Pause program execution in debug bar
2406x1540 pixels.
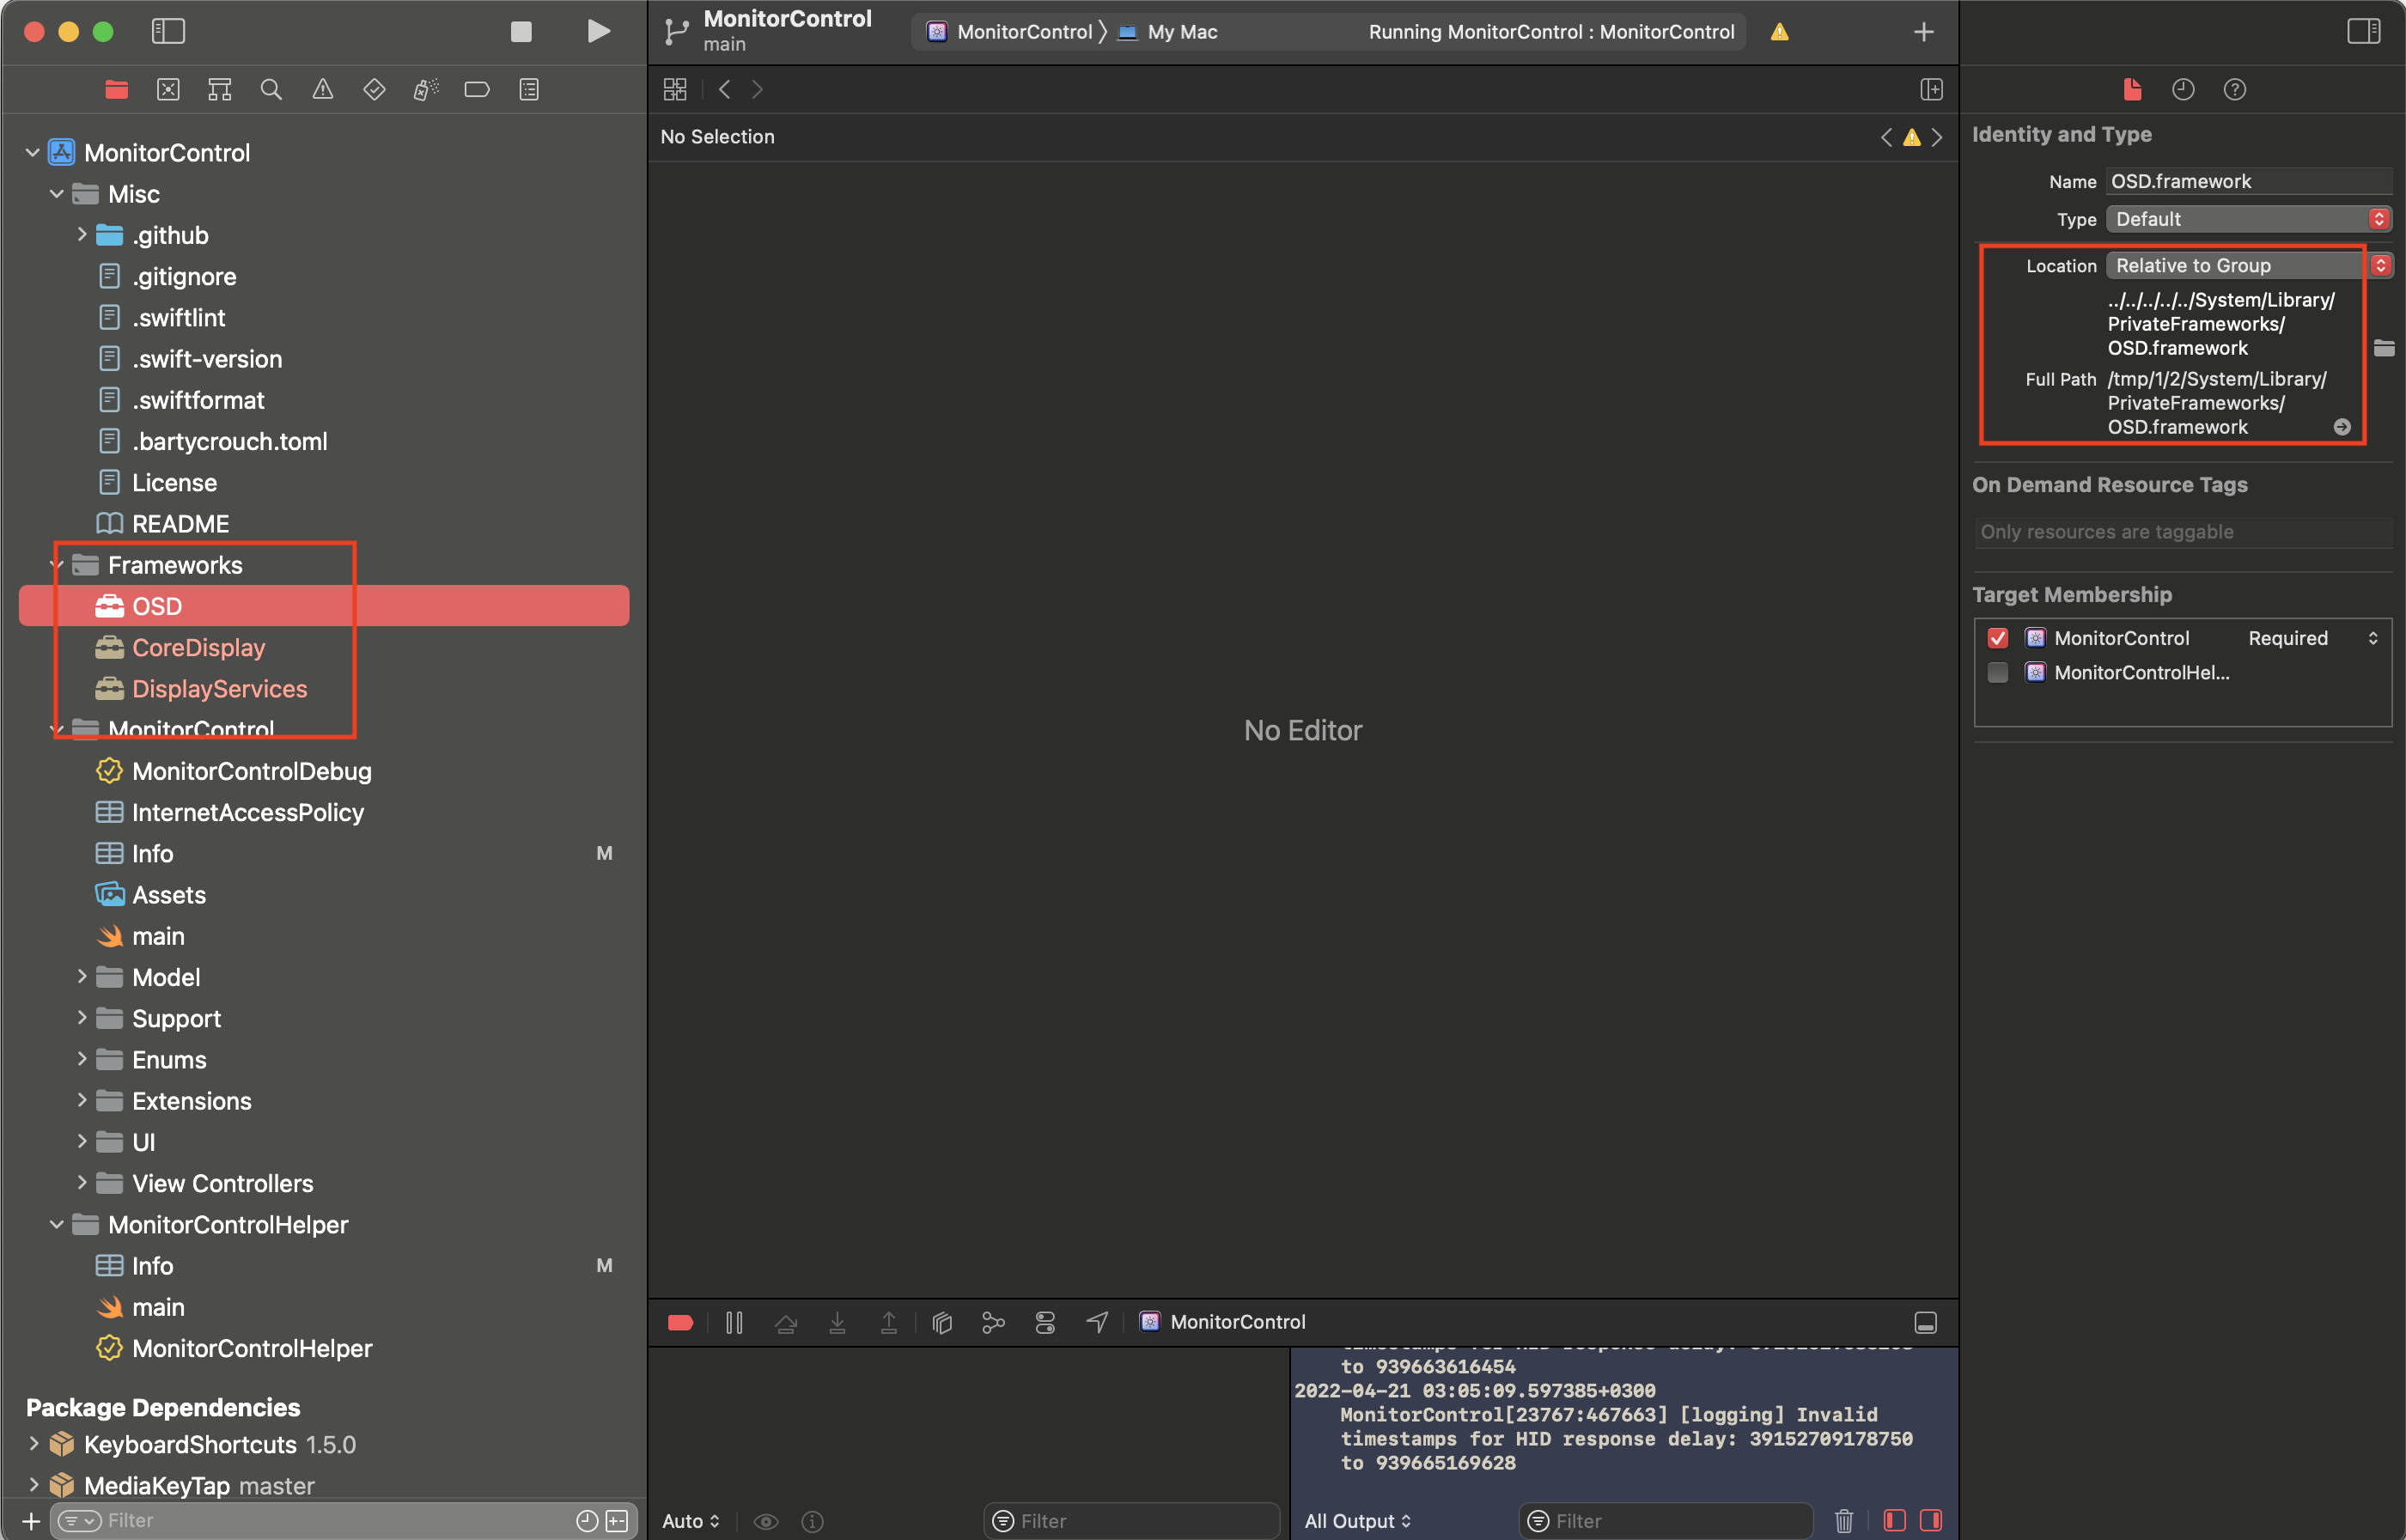point(734,1322)
